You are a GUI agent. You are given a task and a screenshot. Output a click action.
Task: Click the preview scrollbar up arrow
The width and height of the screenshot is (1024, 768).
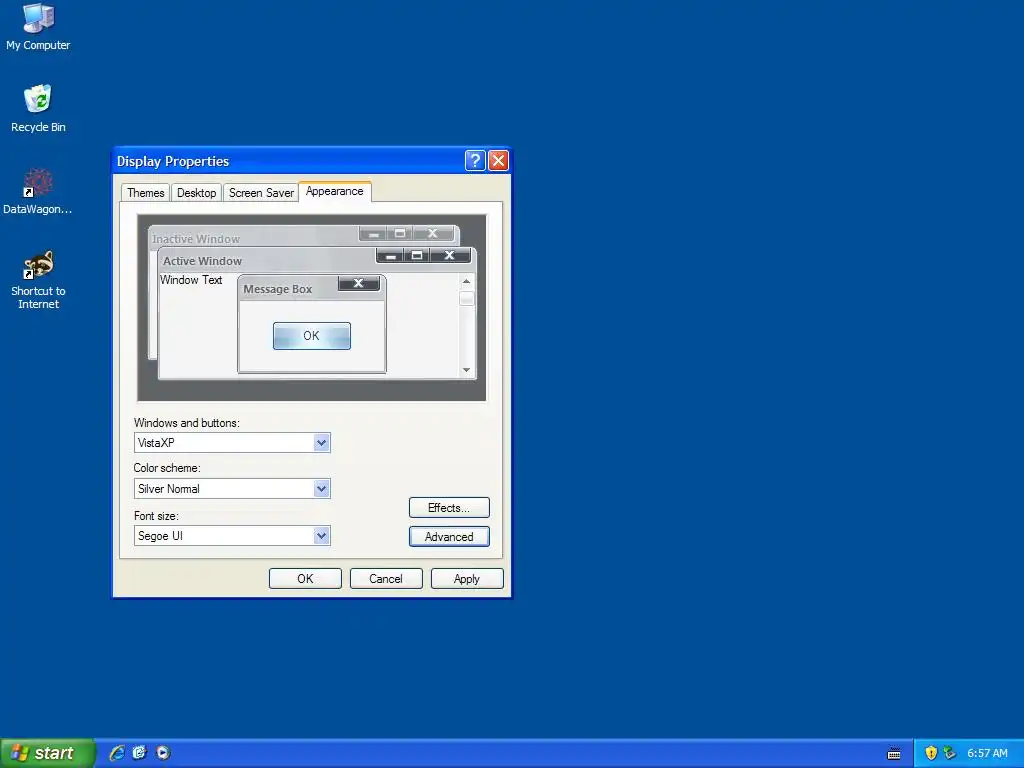point(466,281)
